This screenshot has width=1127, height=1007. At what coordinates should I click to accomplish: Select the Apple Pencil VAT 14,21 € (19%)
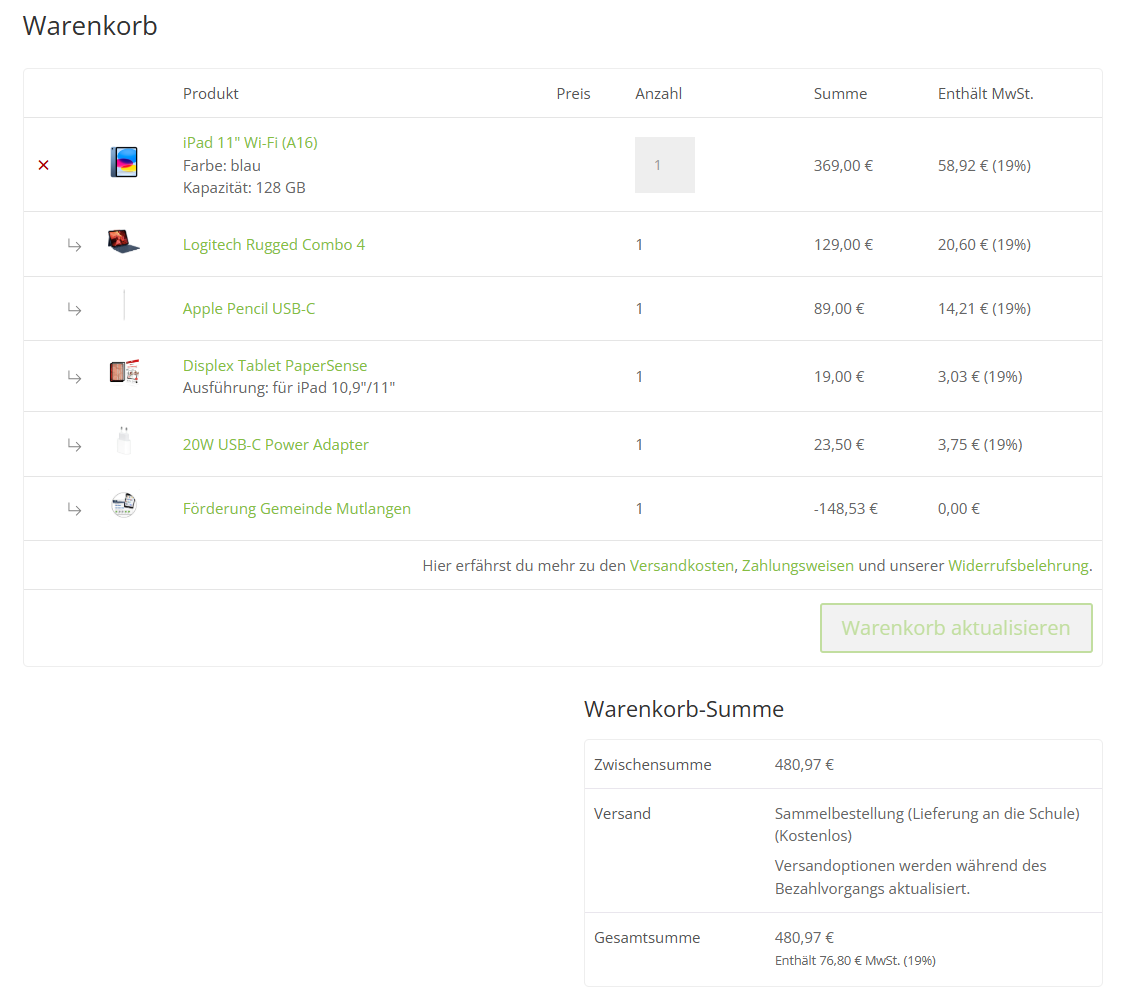point(984,308)
